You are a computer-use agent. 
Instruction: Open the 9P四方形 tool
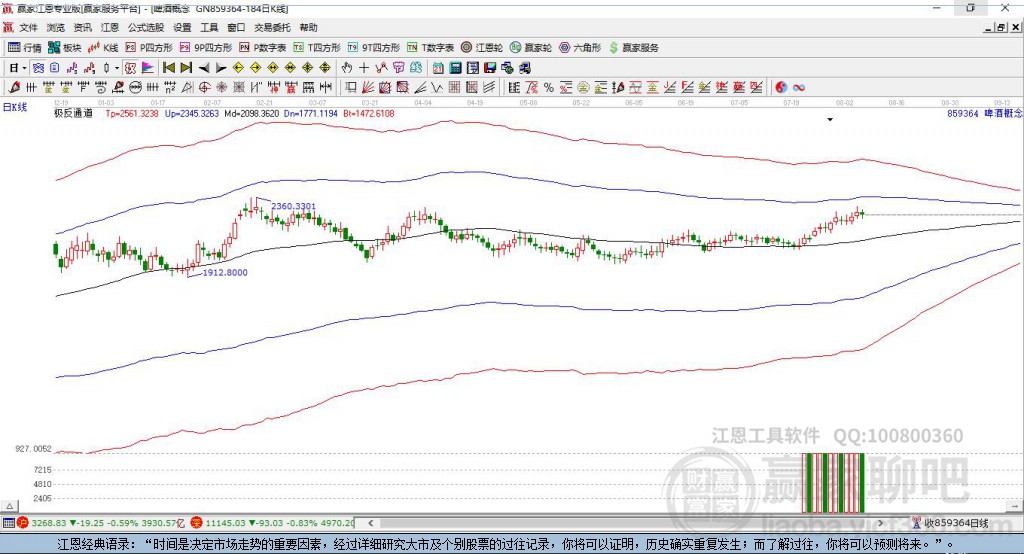pos(206,48)
